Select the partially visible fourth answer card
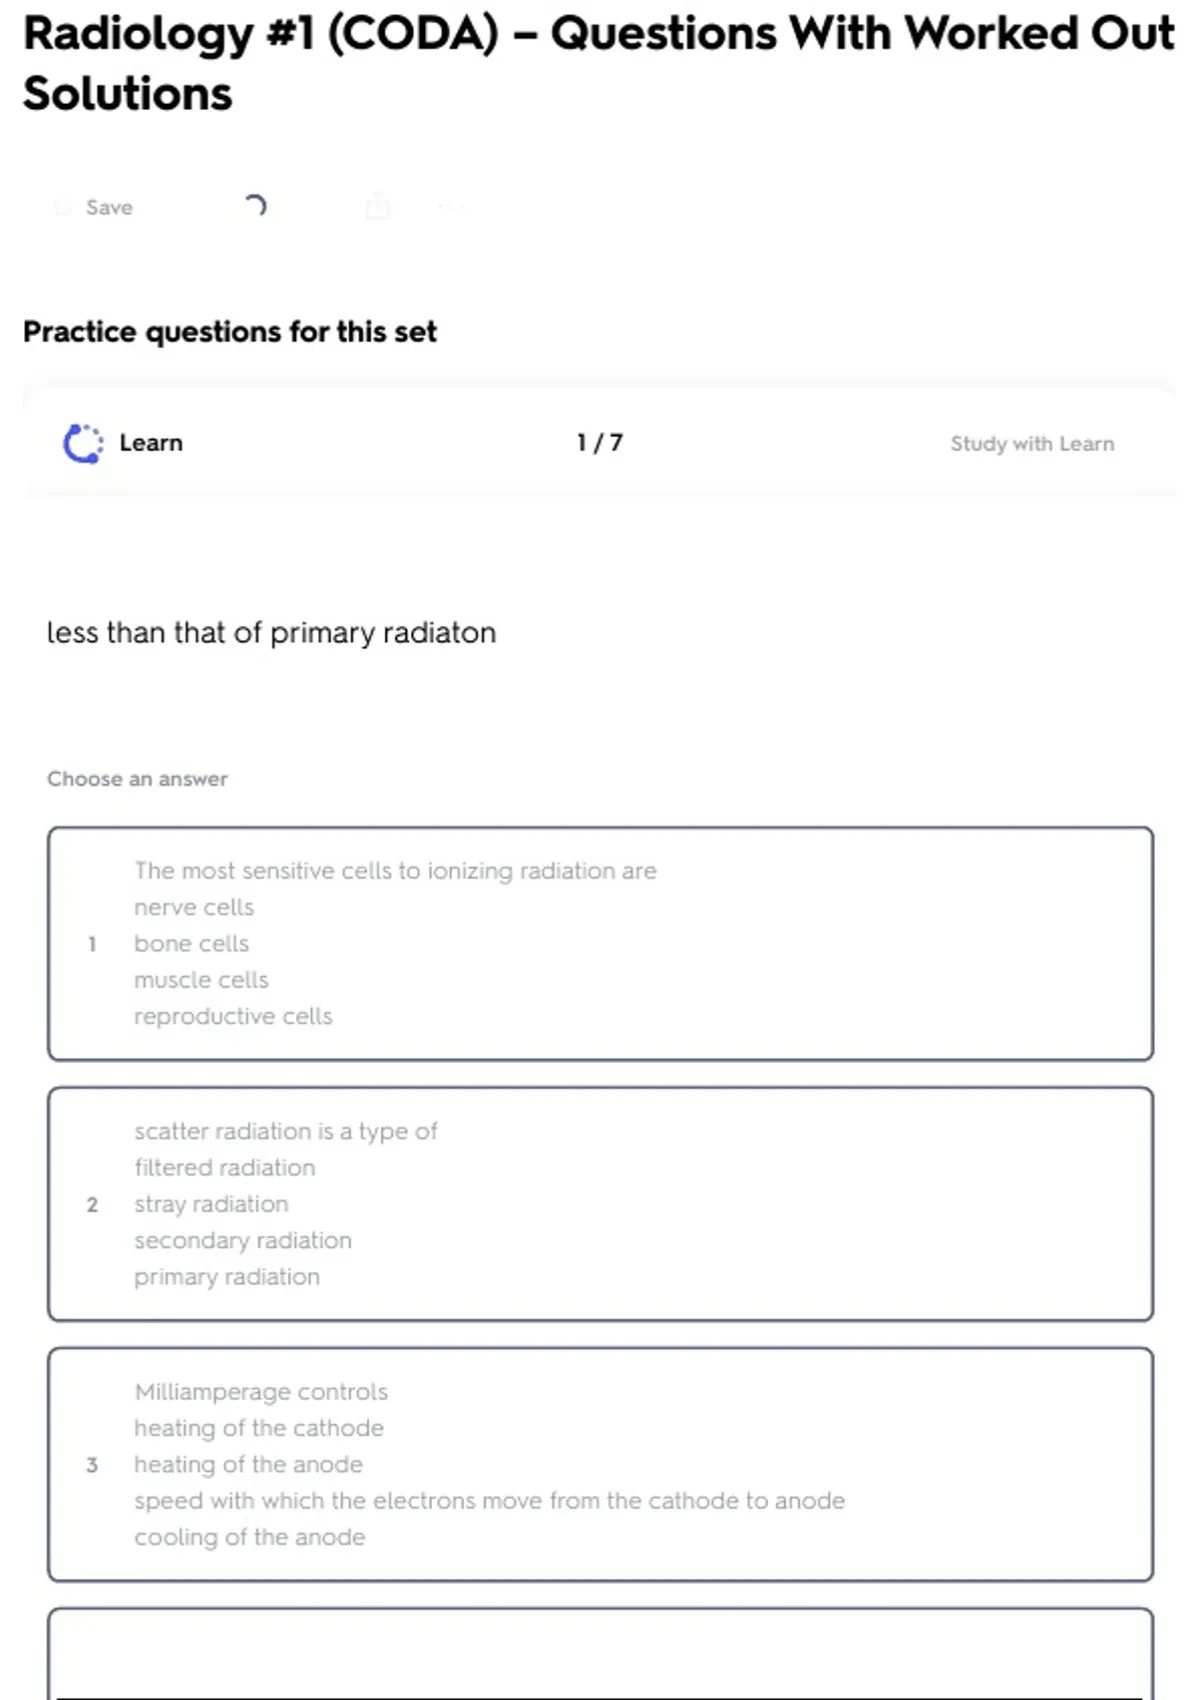Viewport: 1200px width, 1700px height. [600, 1655]
